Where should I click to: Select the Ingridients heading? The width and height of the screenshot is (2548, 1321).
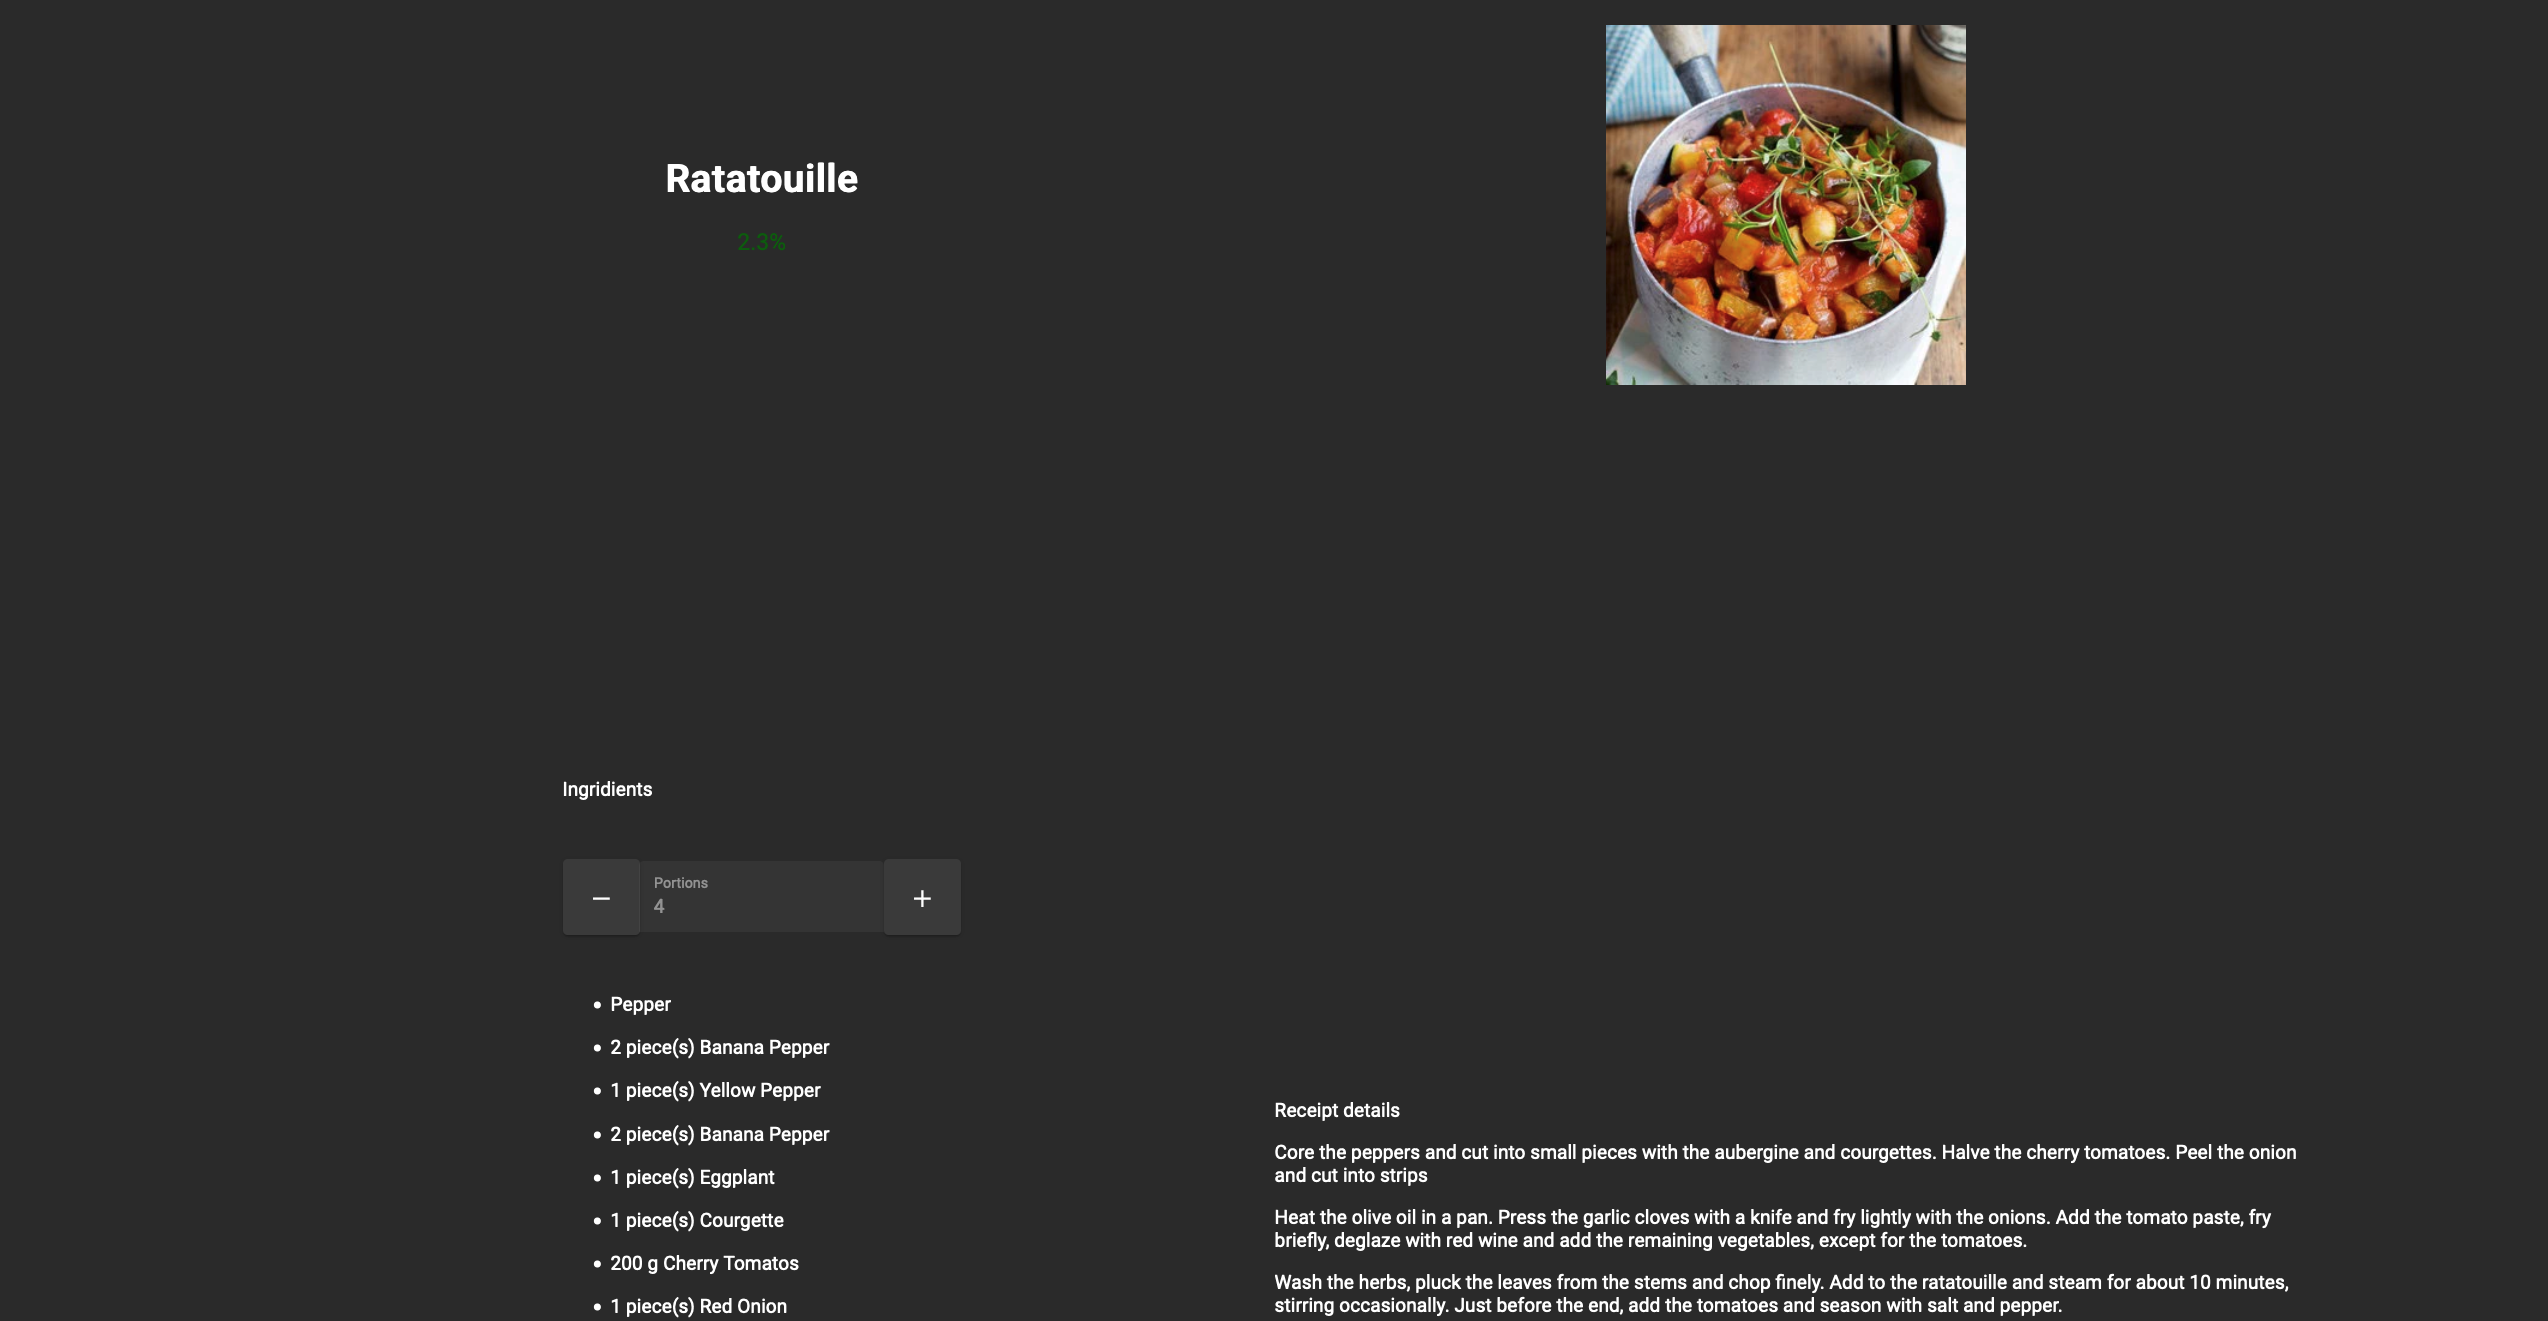pos(607,789)
